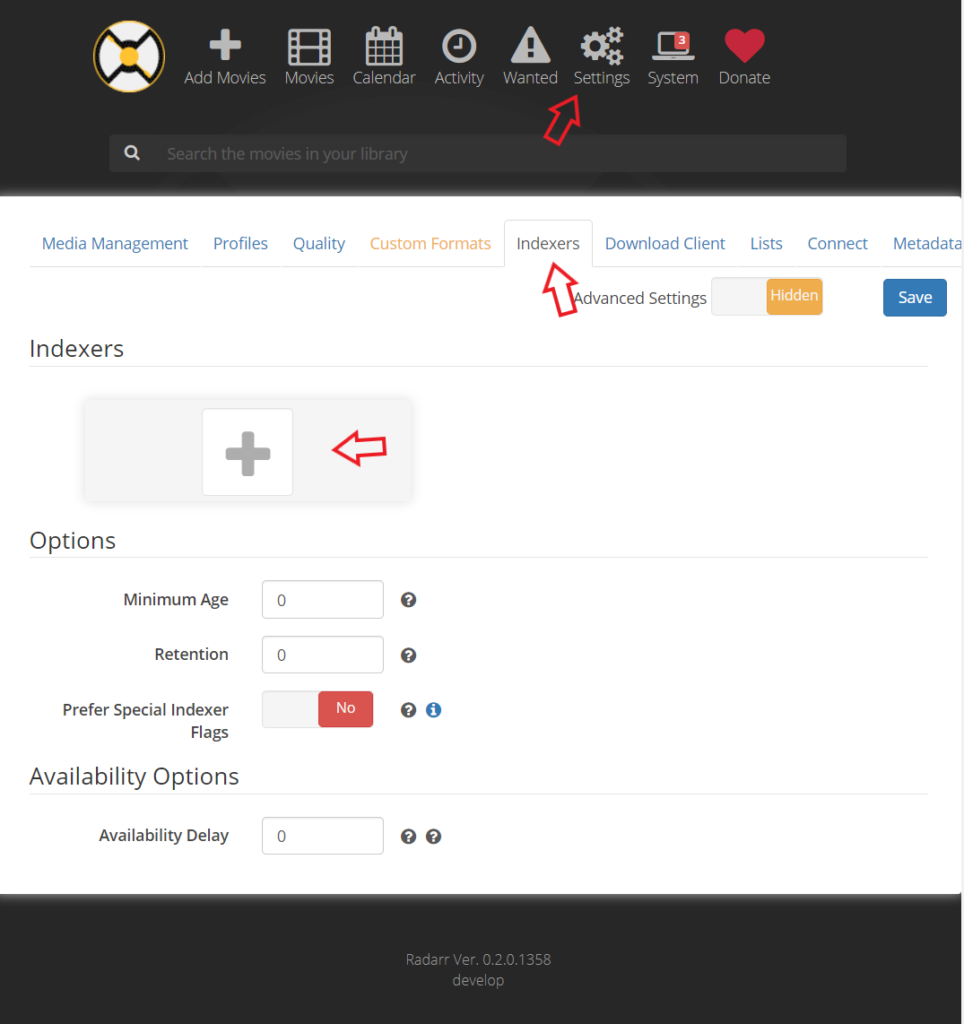Switch to Download Client tab
The height and width of the screenshot is (1024, 964).
pos(665,243)
